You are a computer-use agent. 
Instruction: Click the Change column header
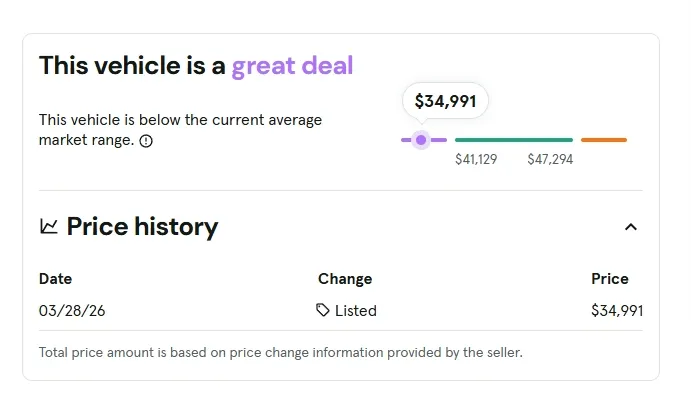345,279
